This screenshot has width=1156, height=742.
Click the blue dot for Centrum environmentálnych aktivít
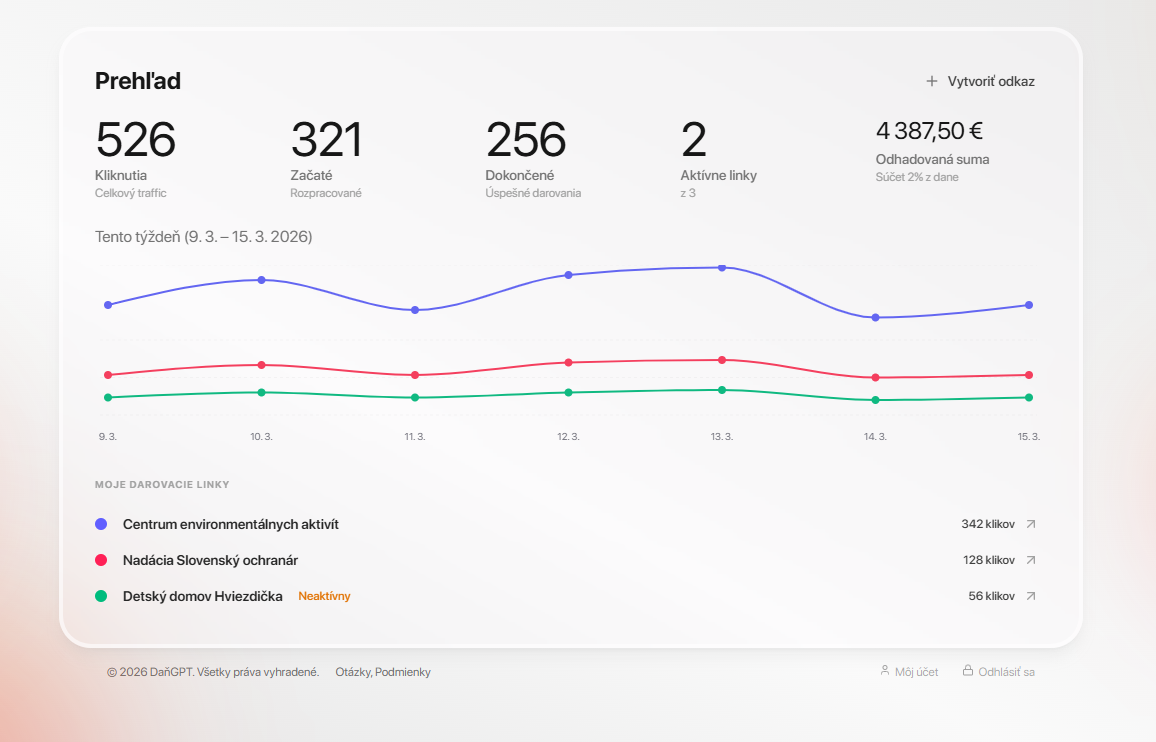tap(101, 524)
